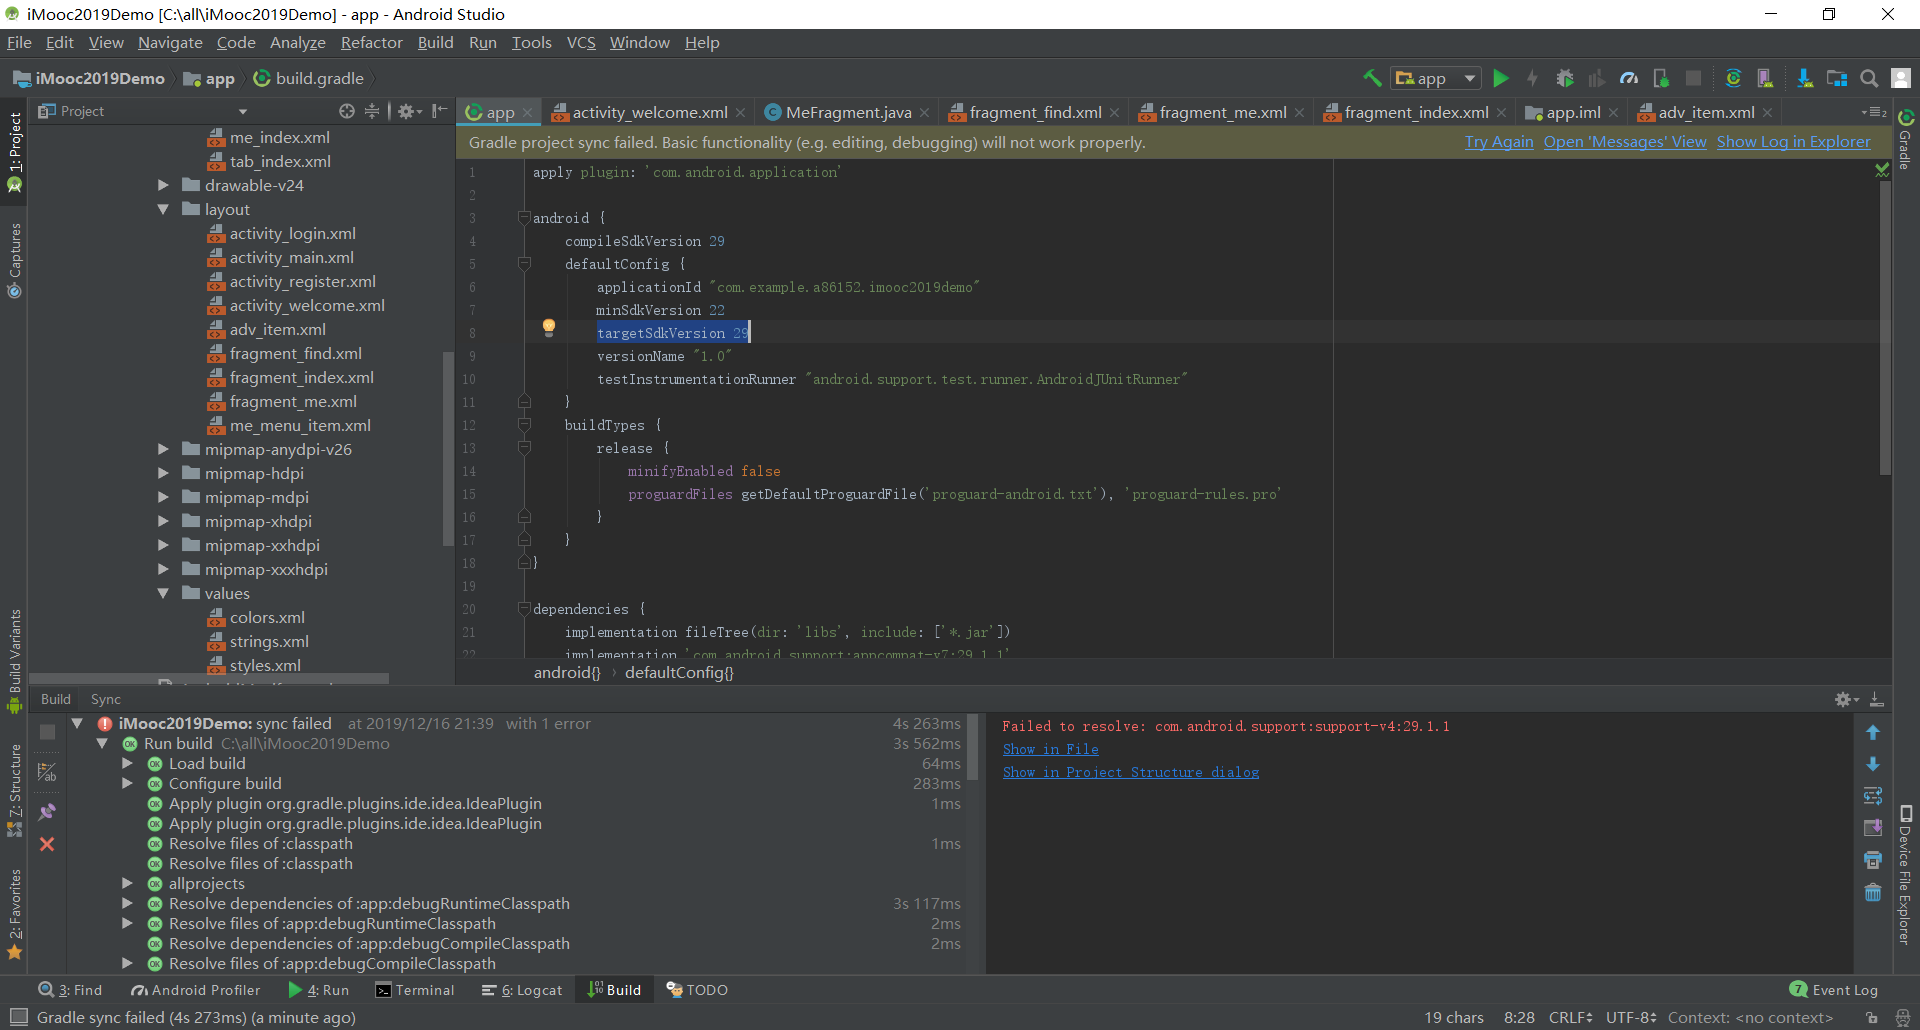Attach debugger to Android process icon
Viewport: 1920px width, 1030px height.
1661,78
